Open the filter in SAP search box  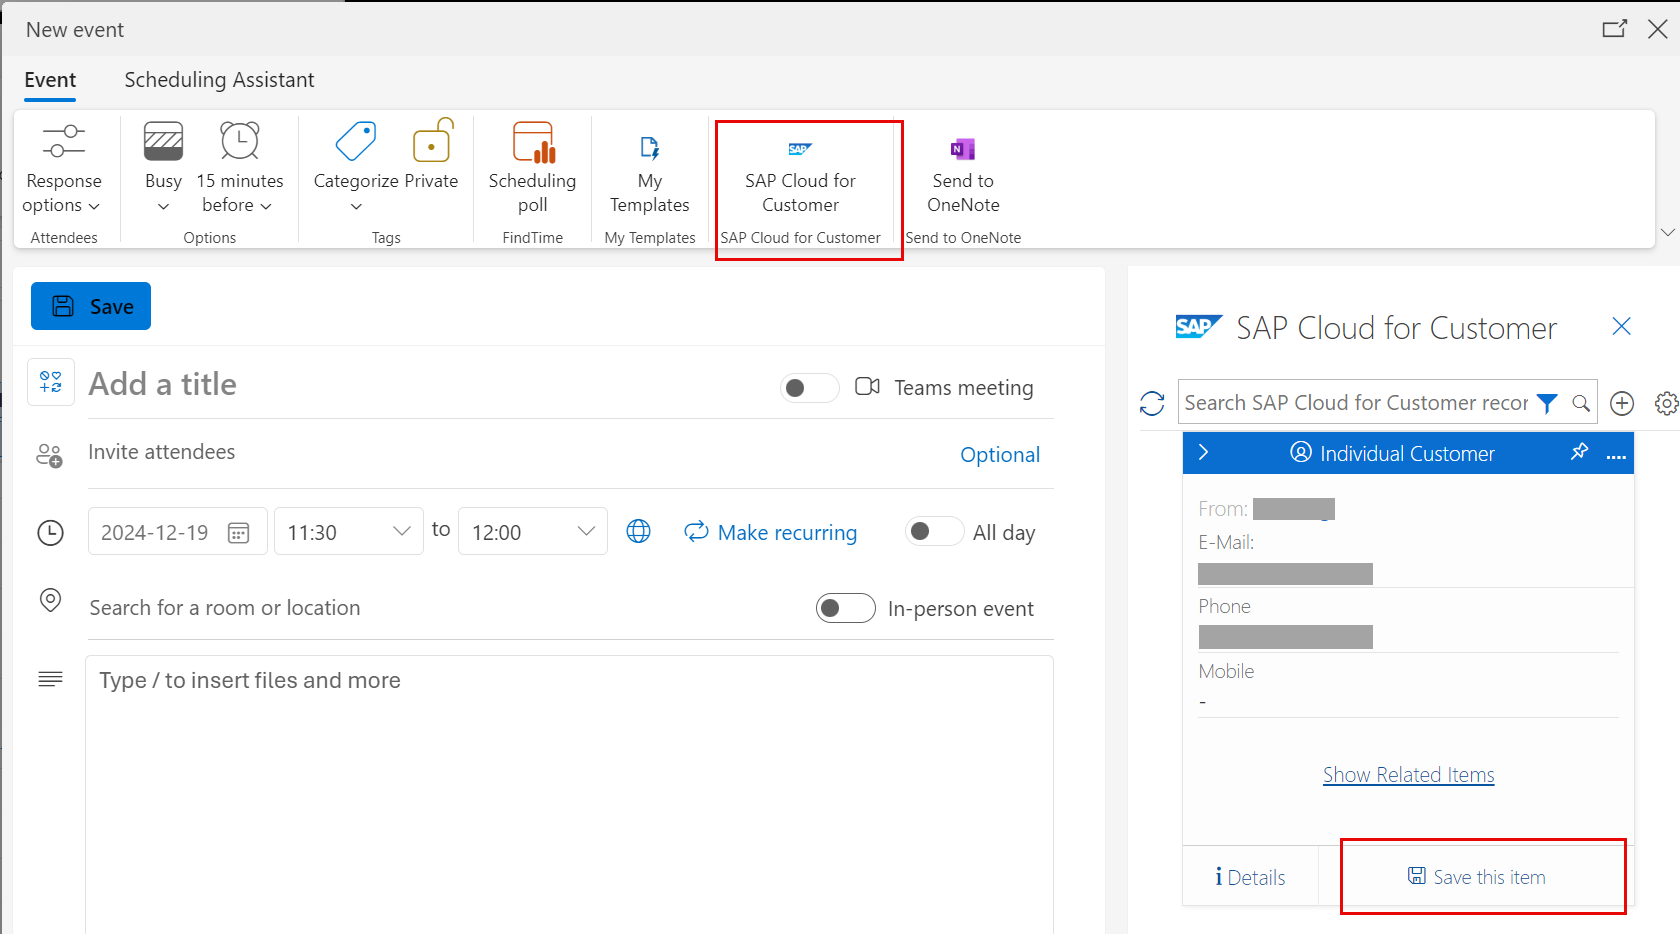pos(1547,403)
